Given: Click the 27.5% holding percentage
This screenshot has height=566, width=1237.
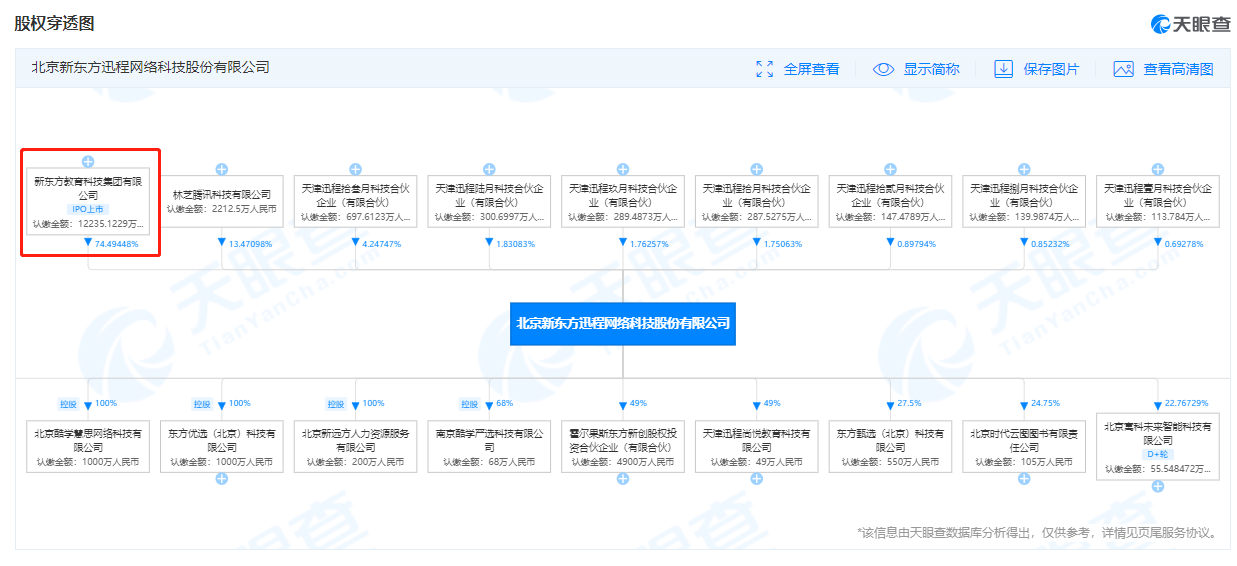Looking at the screenshot, I should (x=909, y=403).
